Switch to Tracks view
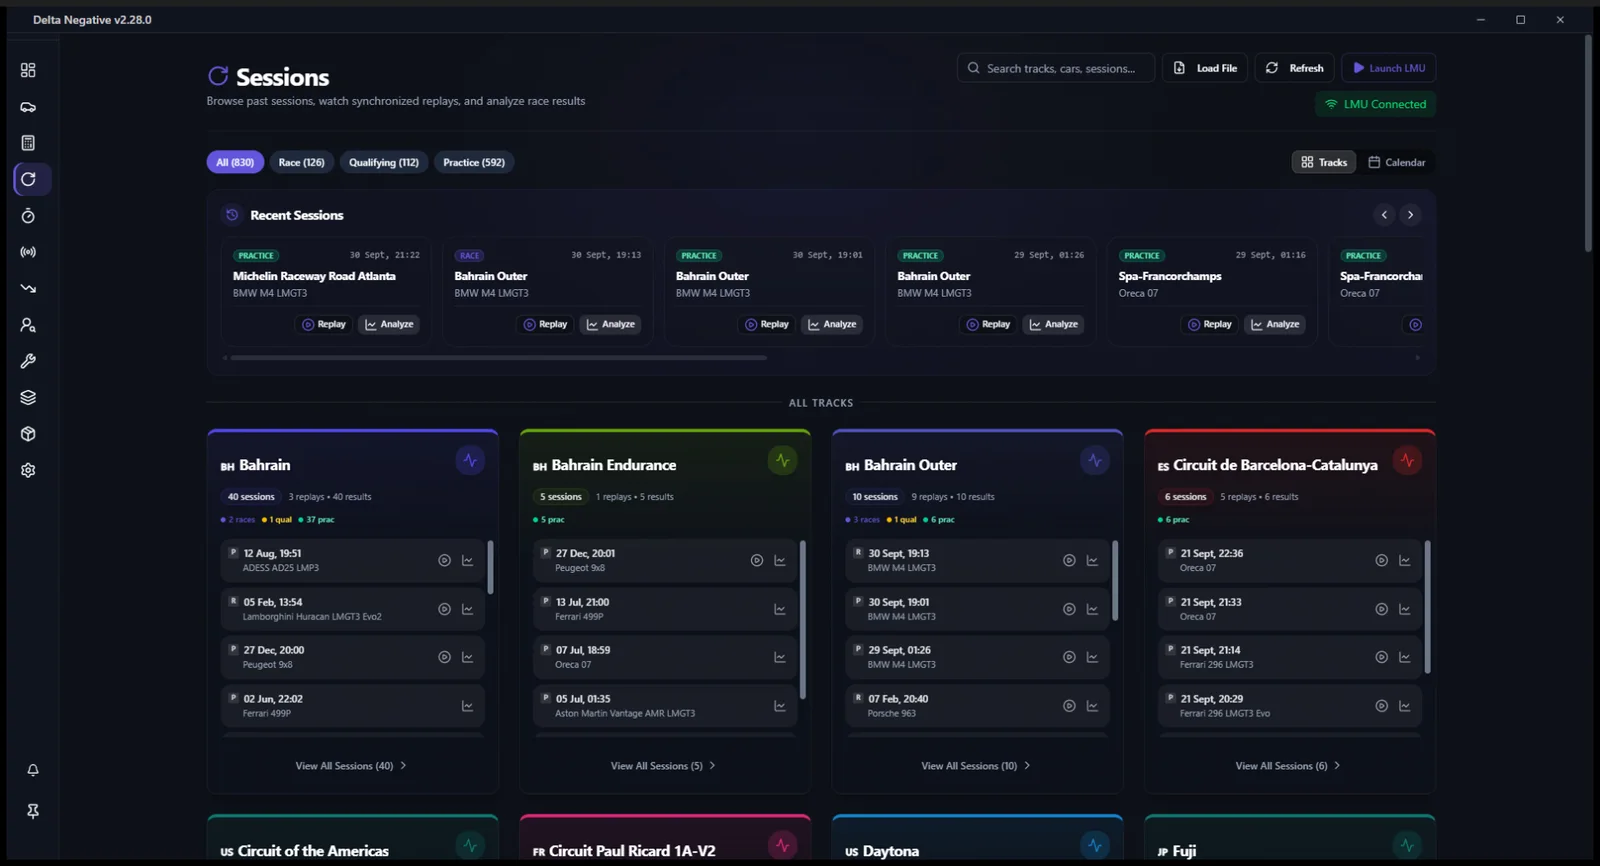Image resolution: width=1600 pixels, height=866 pixels. [1324, 162]
